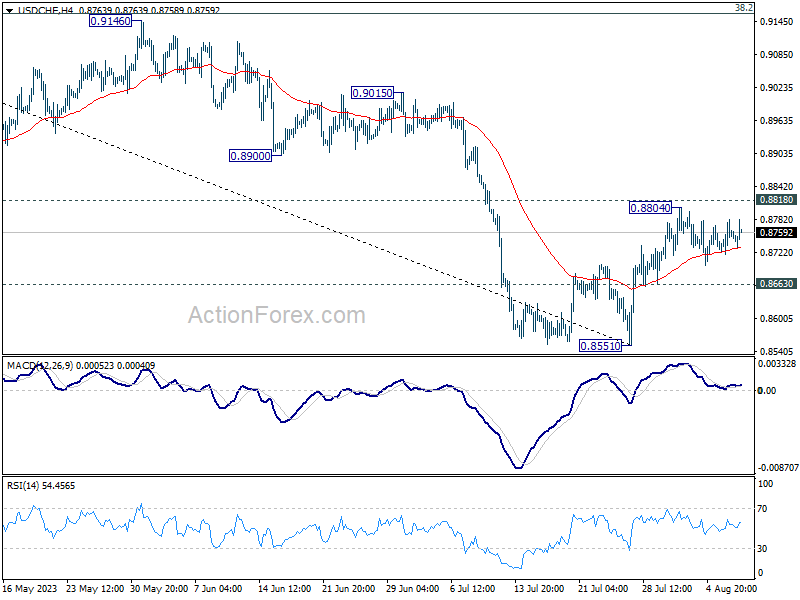Click the 16 May 2023 date on time axis
This screenshot has width=800, height=600.
pyautogui.click(x=30, y=588)
